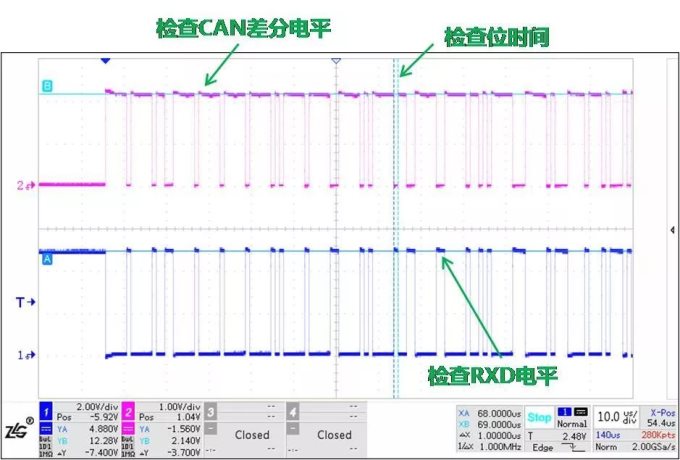Screen dimensions: 680x460
Task: Click channel 4 coupling dash icon
Action: [x=293, y=428]
